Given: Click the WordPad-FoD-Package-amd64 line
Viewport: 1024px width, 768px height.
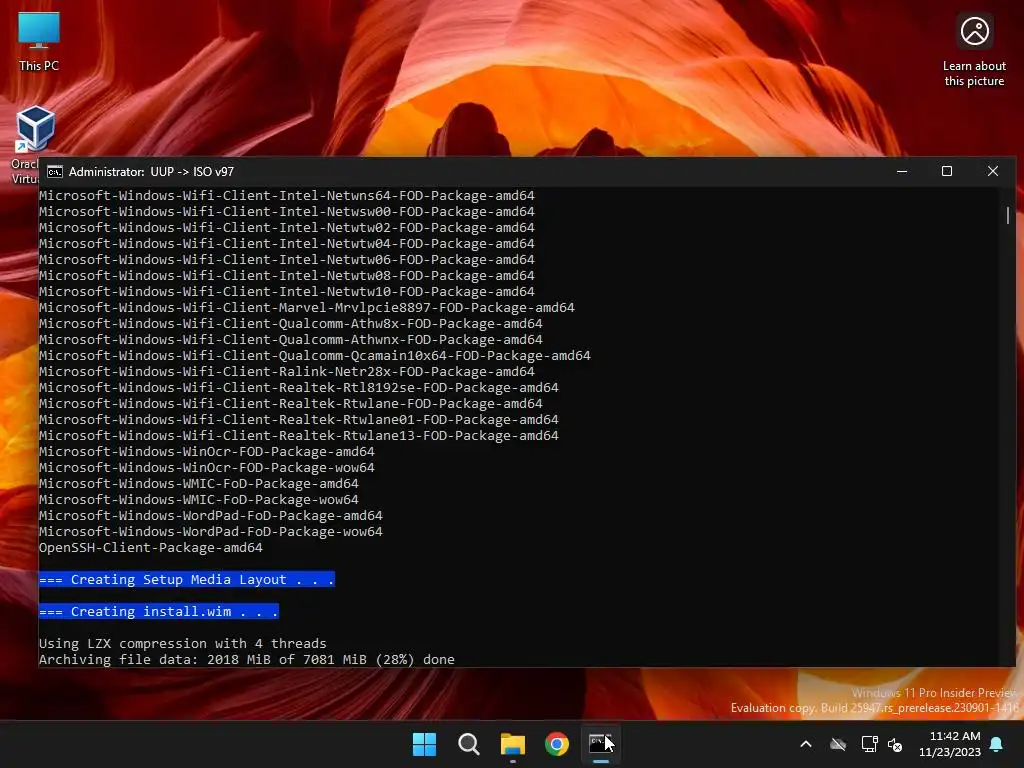Looking at the screenshot, I should pyautogui.click(x=210, y=515).
